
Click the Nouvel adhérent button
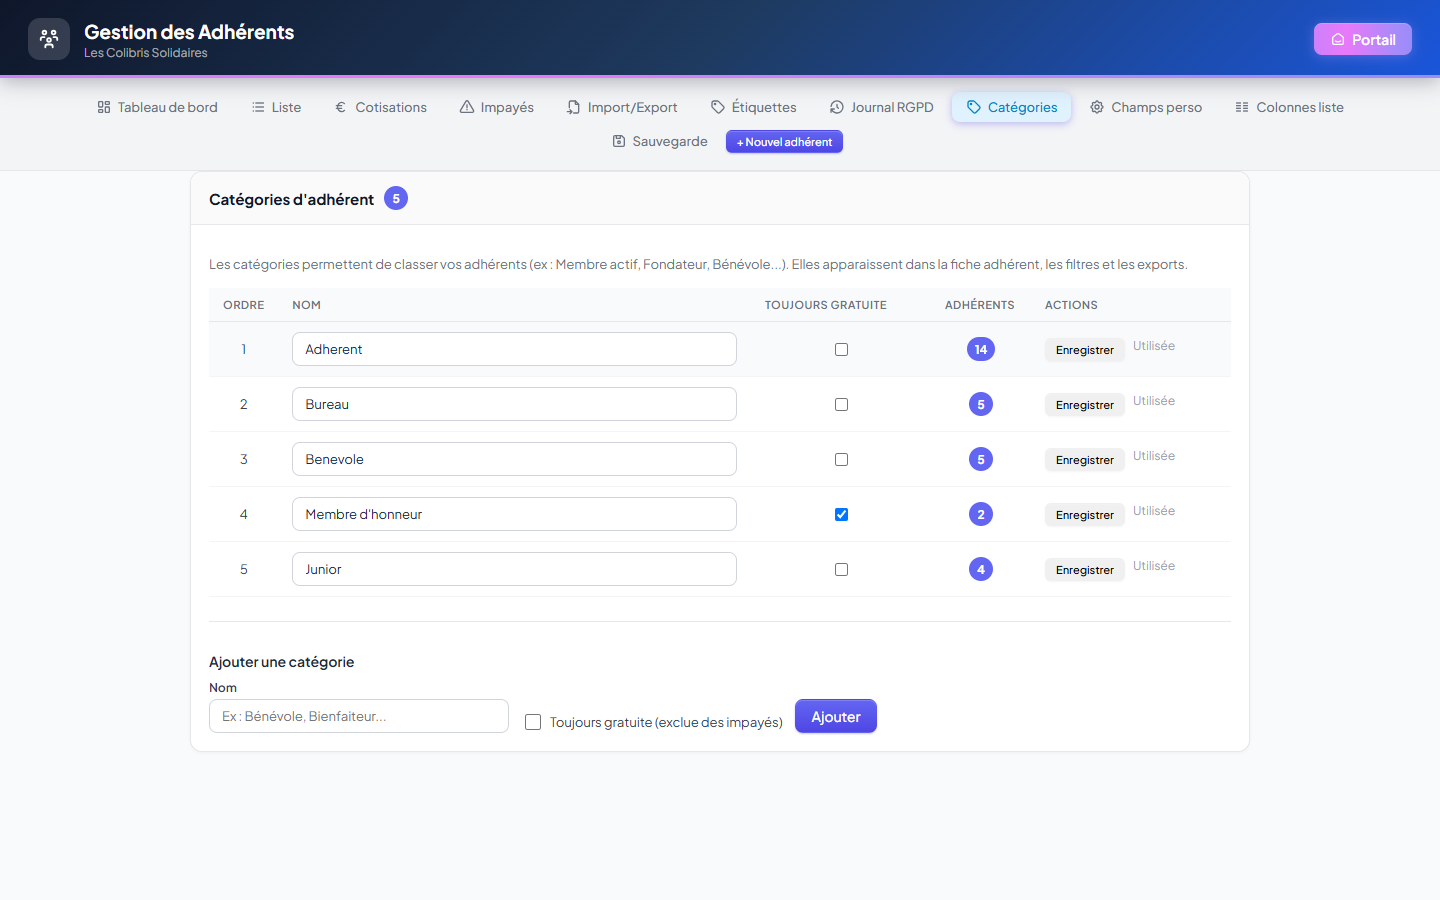pyautogui.click(x=784, y=142)
